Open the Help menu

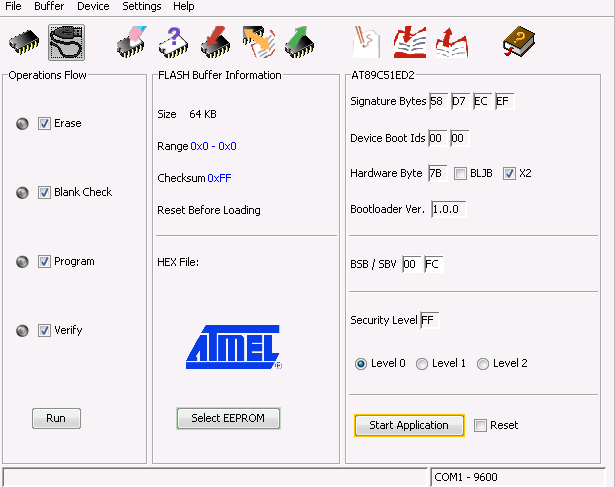tap(184, 6)
